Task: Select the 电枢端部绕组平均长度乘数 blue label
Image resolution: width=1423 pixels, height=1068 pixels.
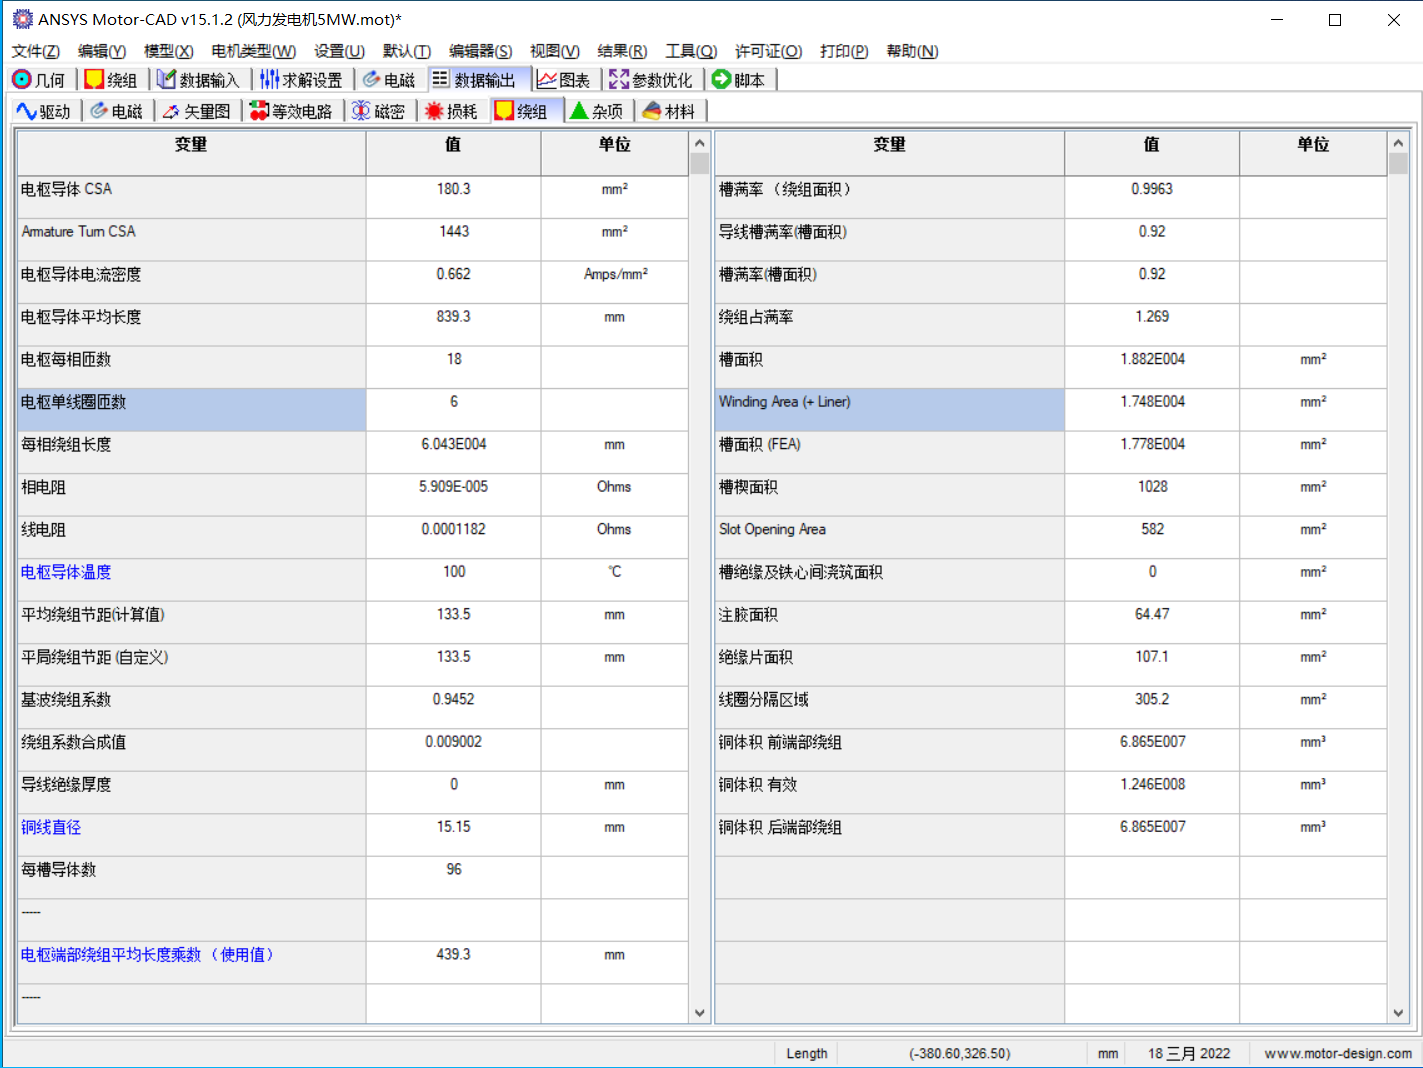Action: point(148,955)
